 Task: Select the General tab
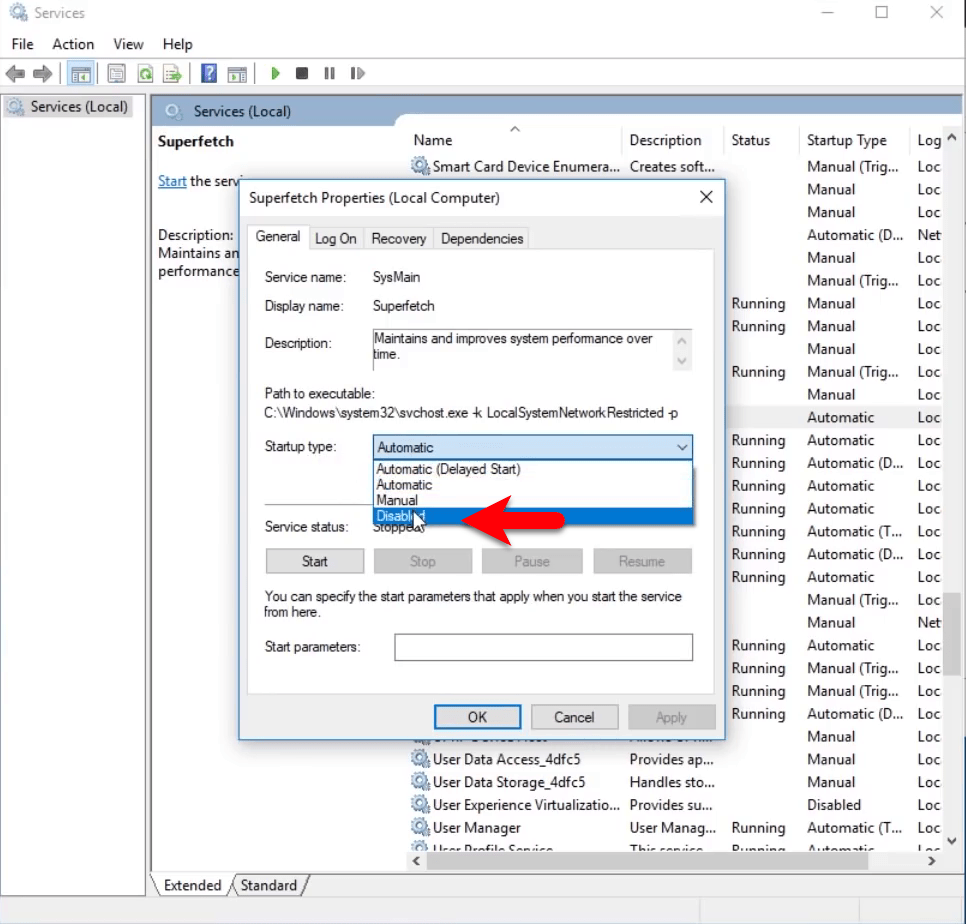[x=278, y=237]
